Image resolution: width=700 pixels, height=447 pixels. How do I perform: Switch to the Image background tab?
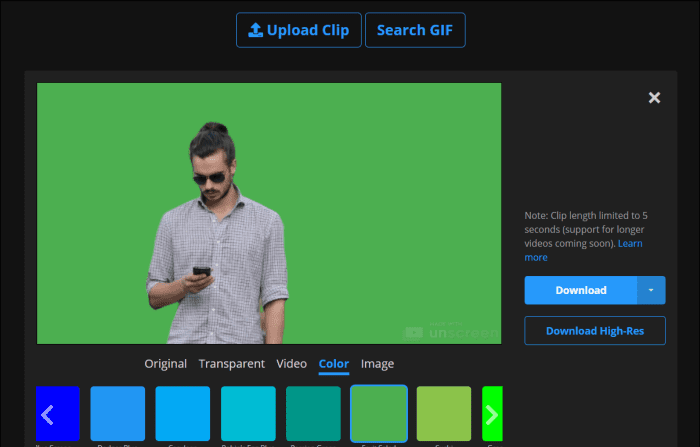[x=377, y=363]
